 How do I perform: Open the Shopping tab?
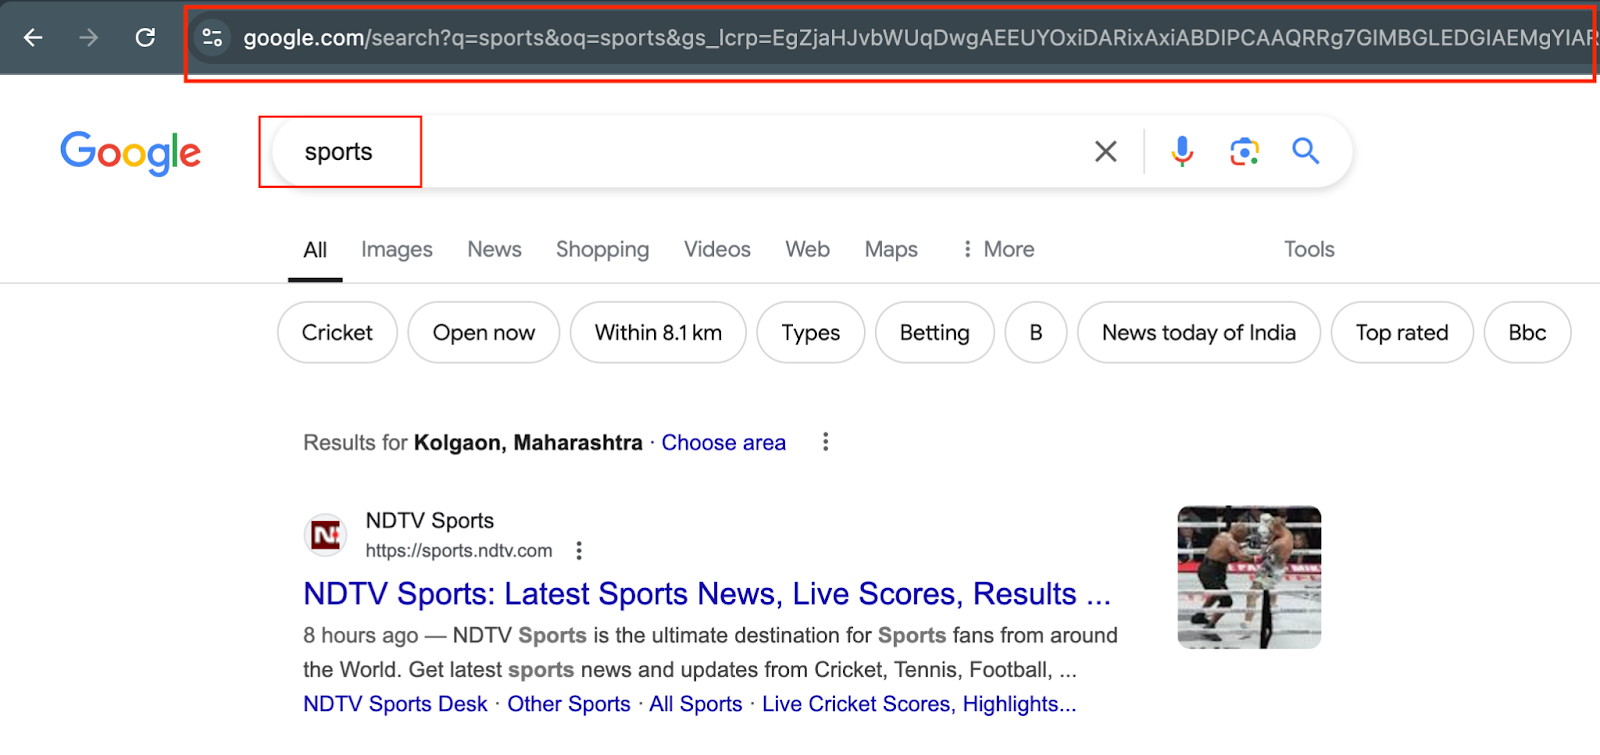602,250
